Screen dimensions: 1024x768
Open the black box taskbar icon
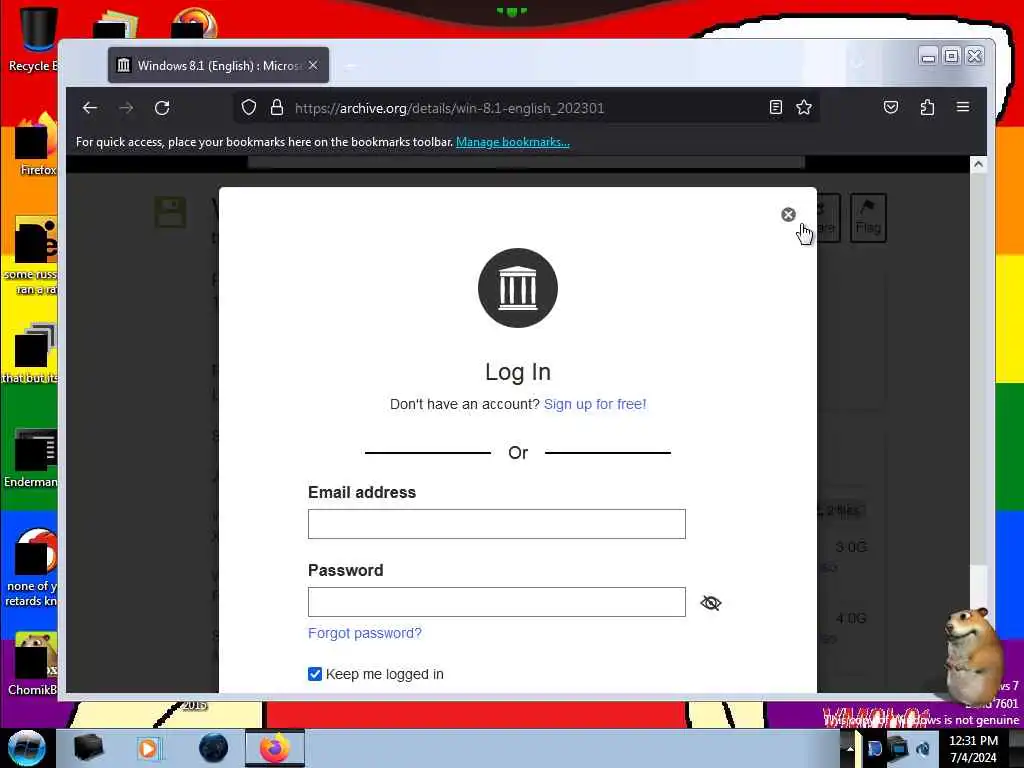88,748
